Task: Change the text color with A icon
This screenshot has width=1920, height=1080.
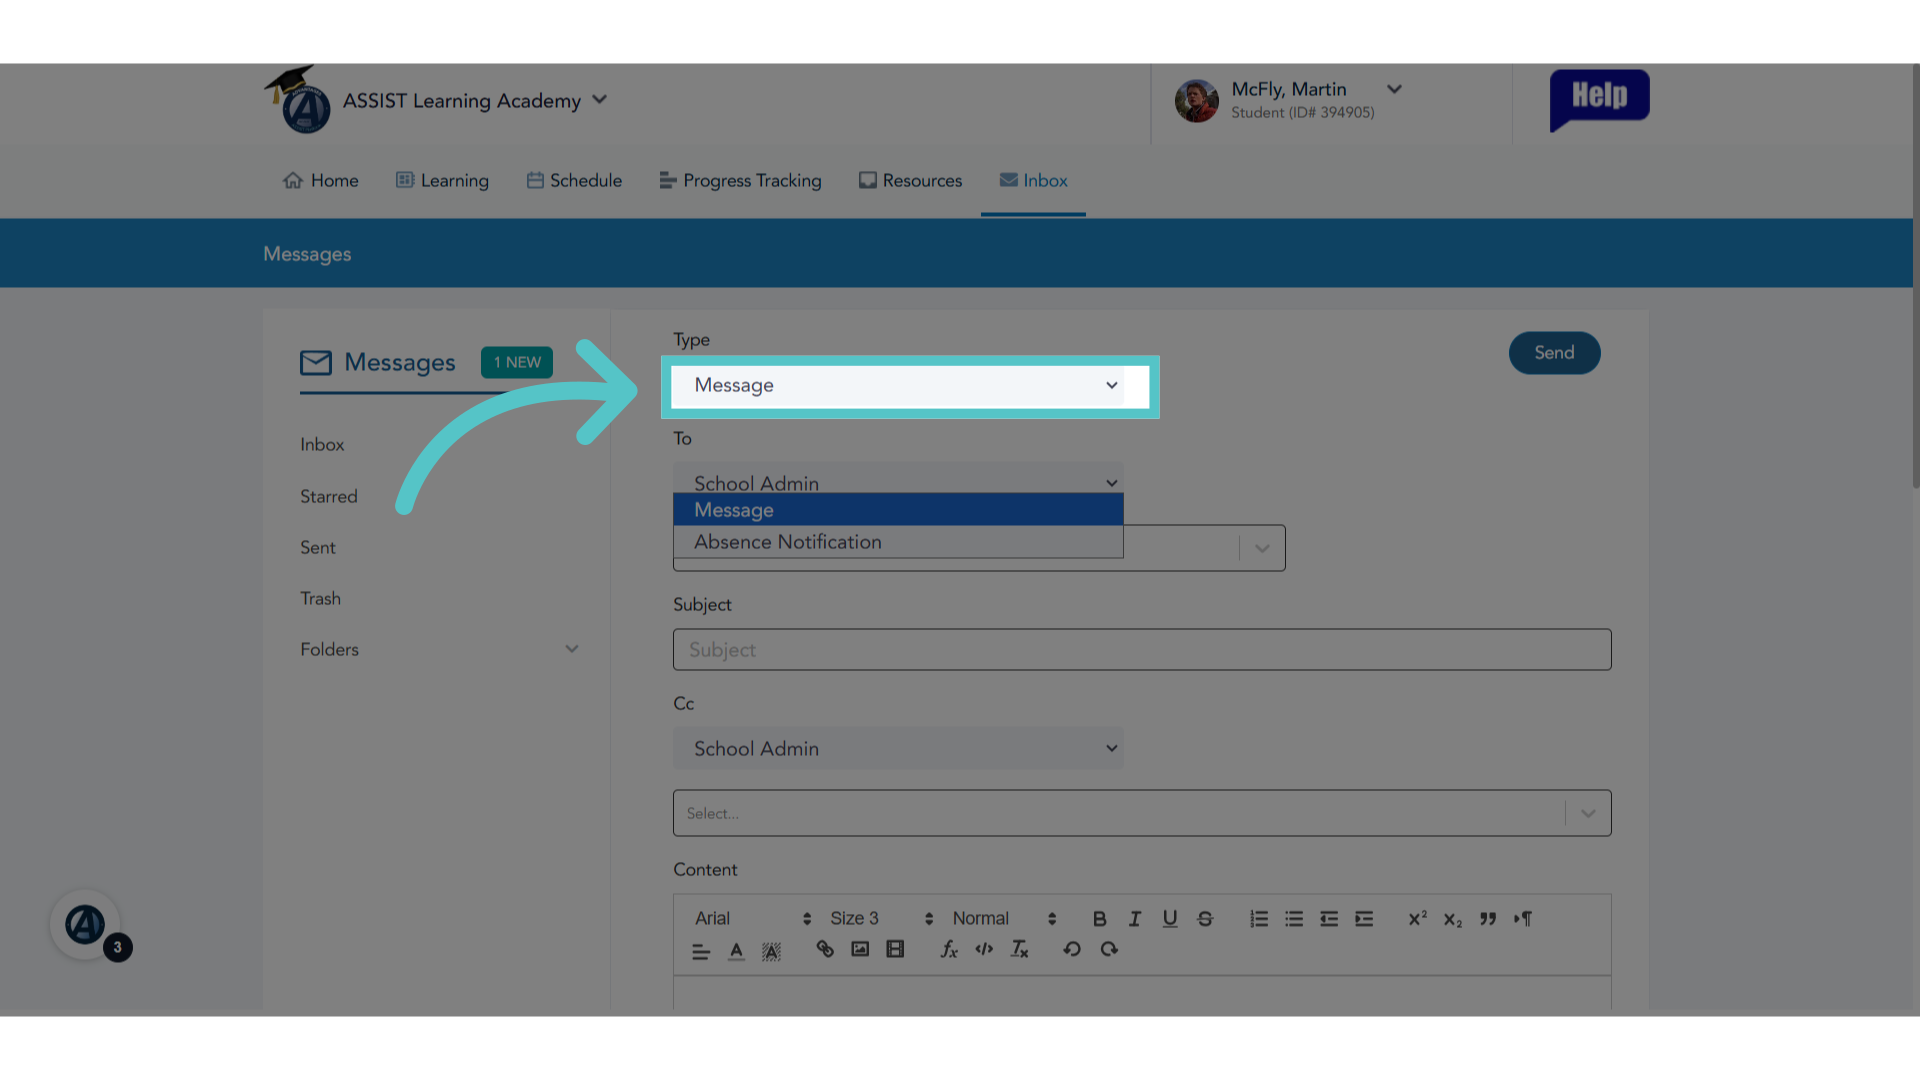Action: pyautogui.click(x=736, y=950)
